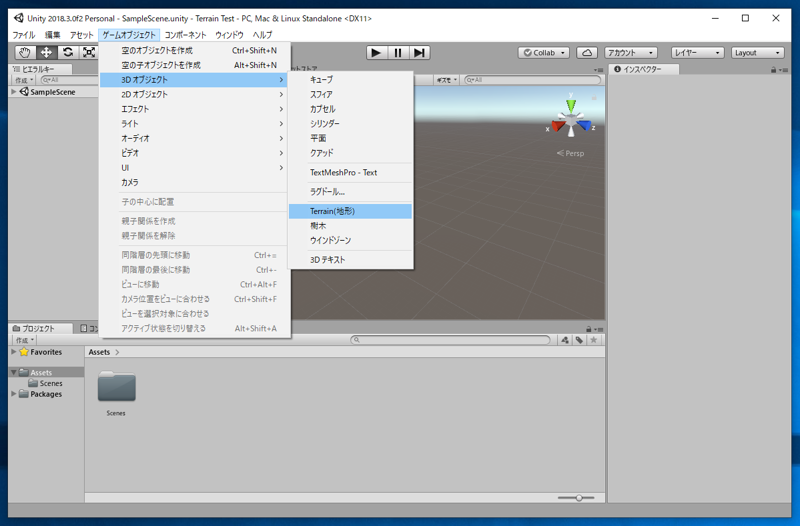Save search favorite star icon
The image size is (800, 526).
tap(593, 340)
